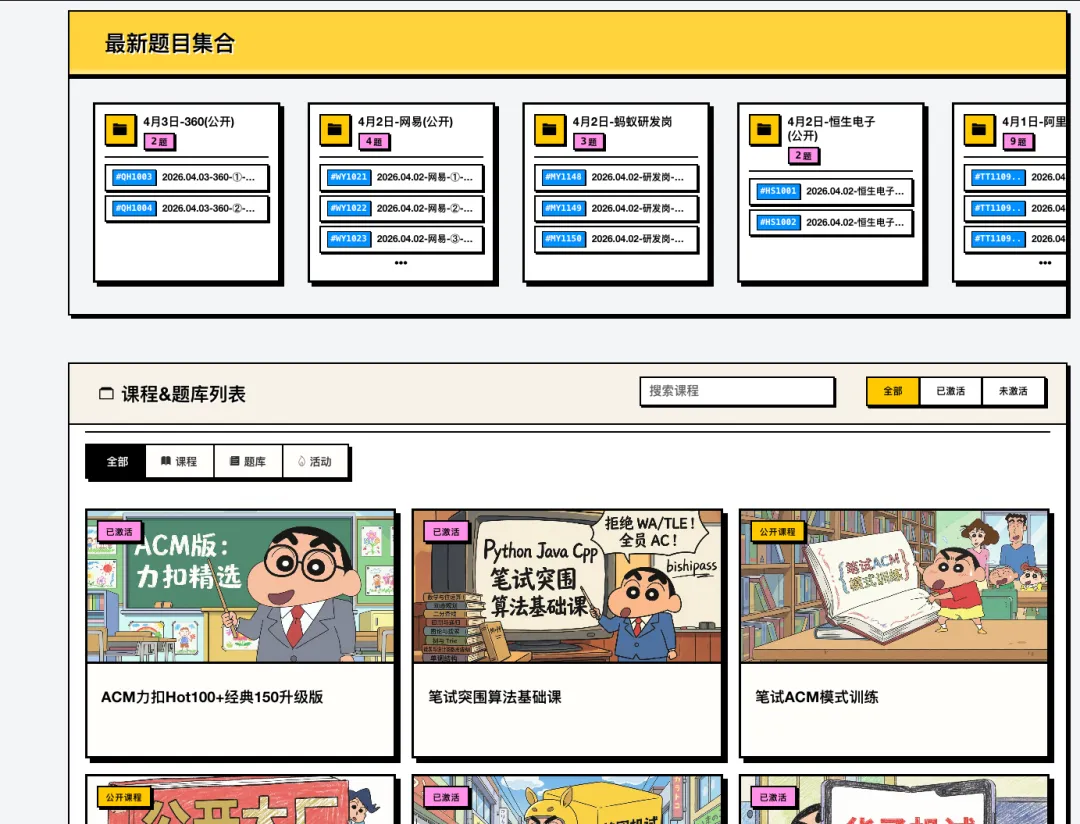The height and width of the screenshot is (824, 1080).
Task: Open the 4月2日-蚂蚁研发岗 folder icon
Action: point(550,130)
